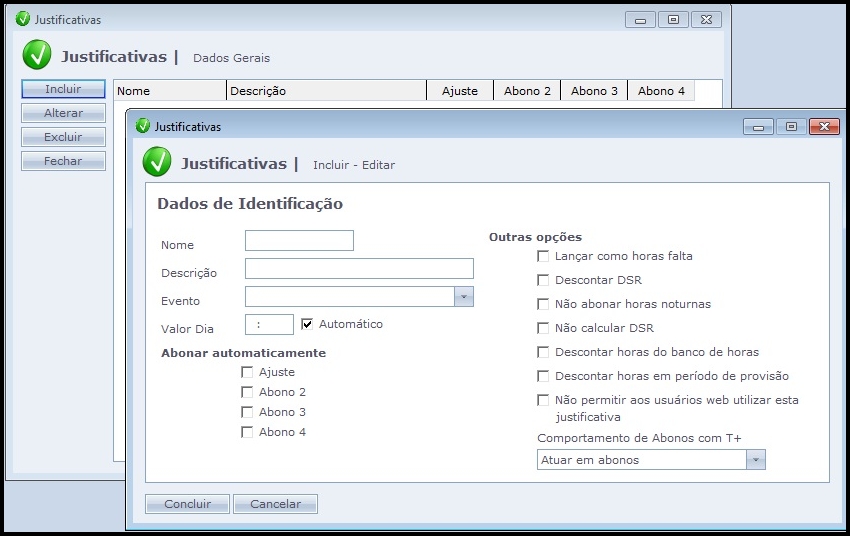The width and height of the screenshot is (850, 536).
Task: Click the Nome column header
Action: point(170,91)
